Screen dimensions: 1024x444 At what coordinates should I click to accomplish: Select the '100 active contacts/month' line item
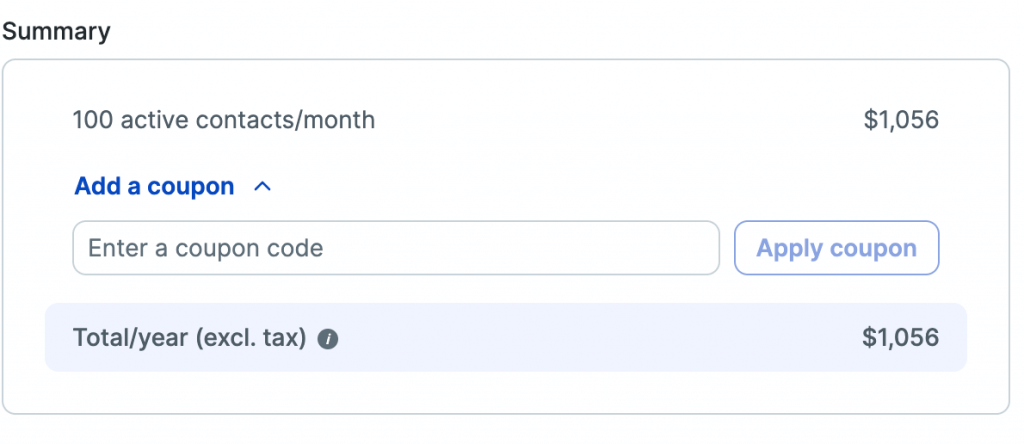pyautogui.click(x=224, y=121)
